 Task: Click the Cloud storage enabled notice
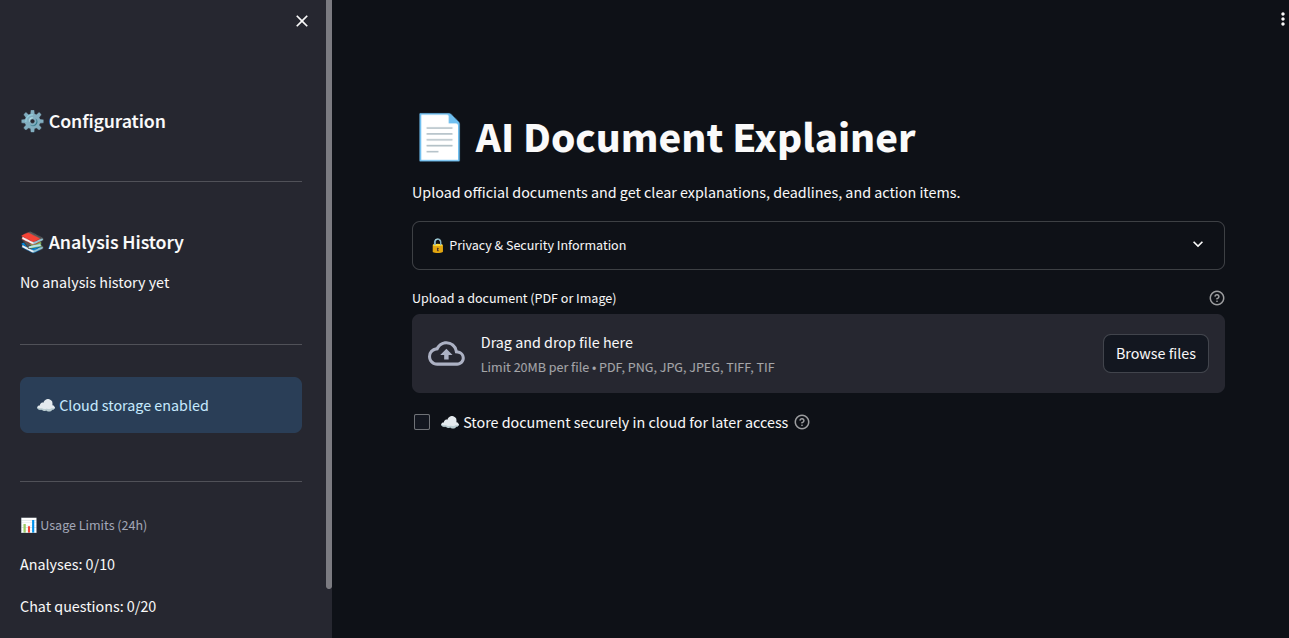[x=161, y=405]
